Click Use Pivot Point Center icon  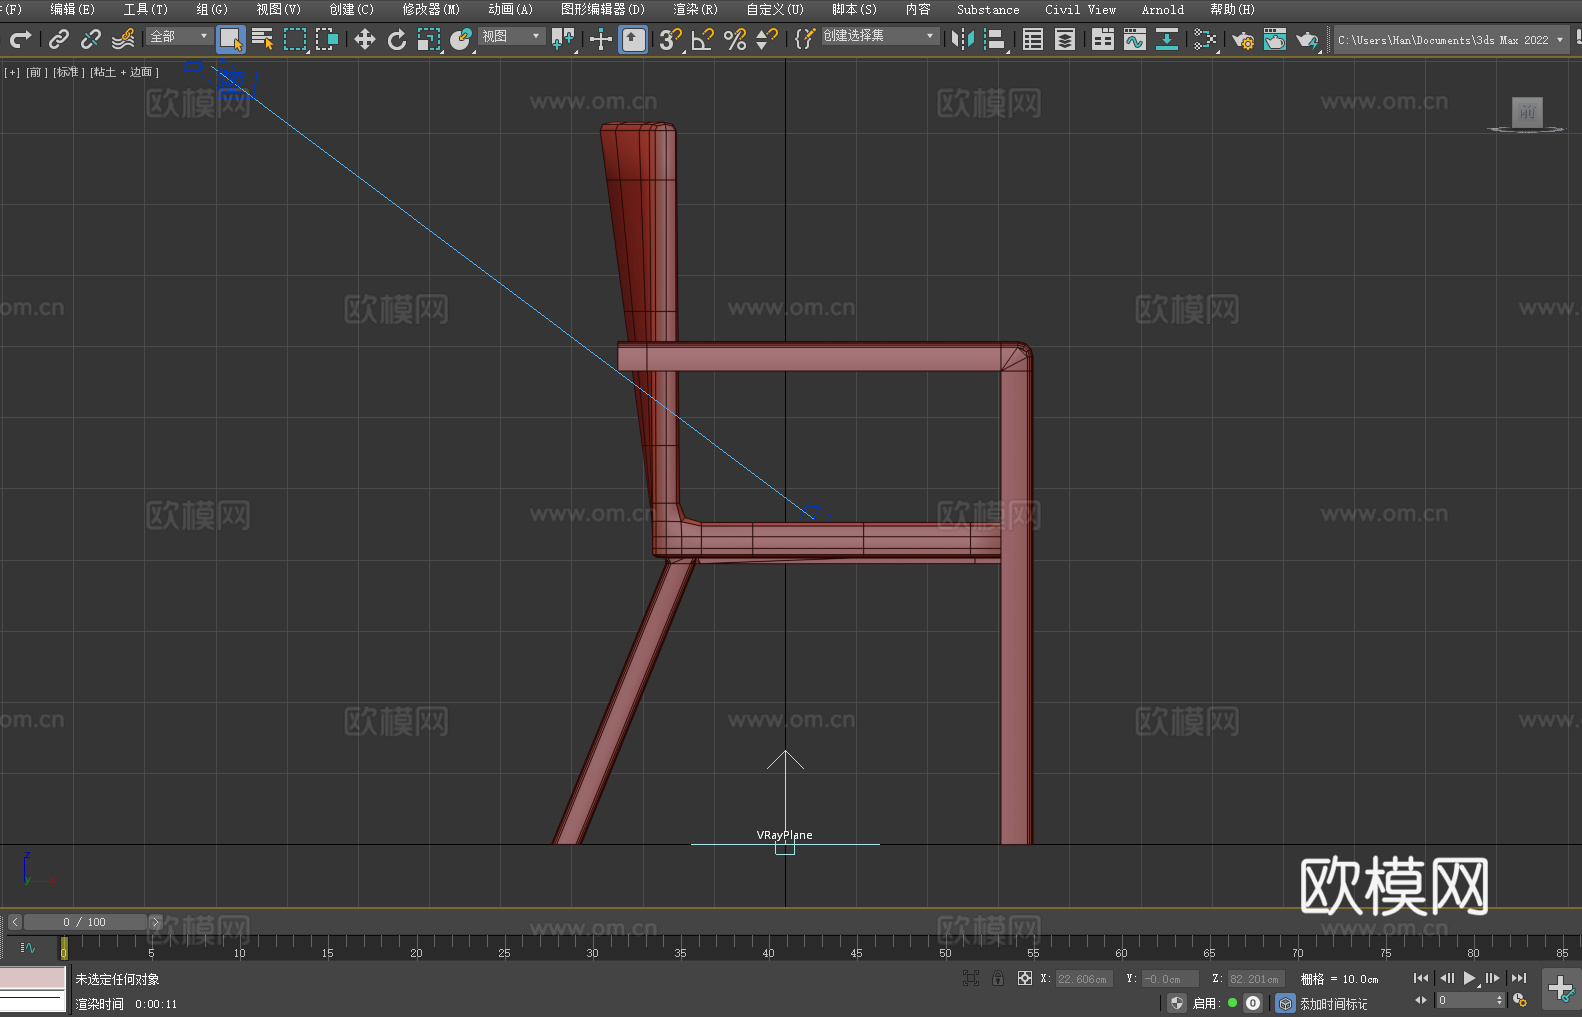click(x=563, y=39)
